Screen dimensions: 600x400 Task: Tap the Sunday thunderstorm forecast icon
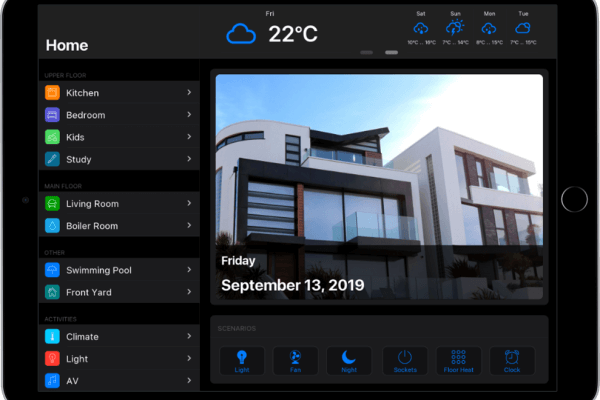pyautogui.click(x=455, y=28)
